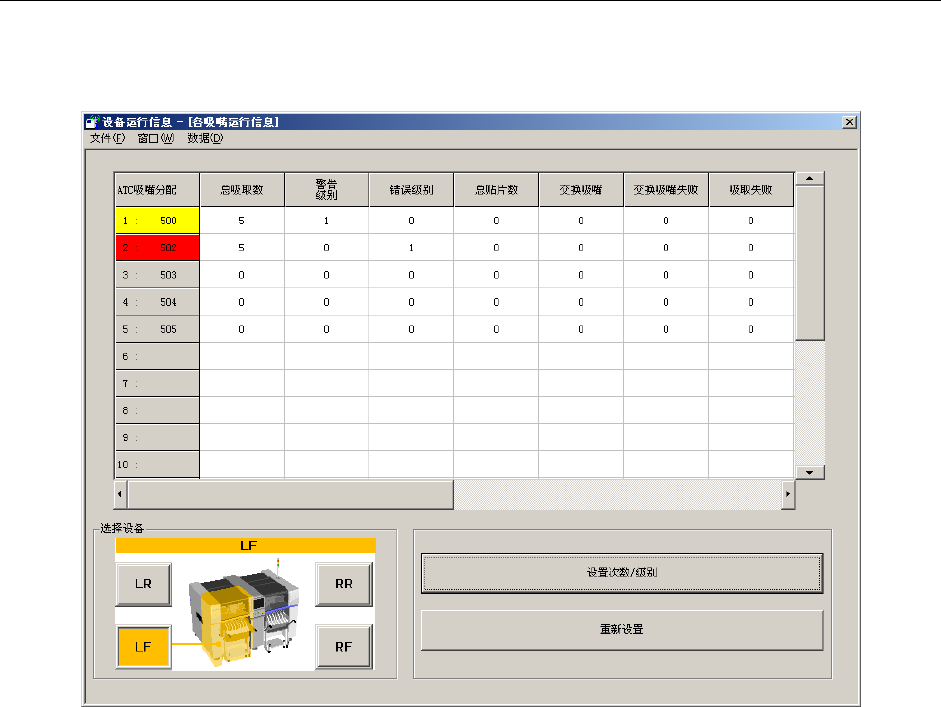Image resolution: width=941 pixels, height=707 pixels.
Task: Select empty nozzle row header 9
Action: (157, 438)
